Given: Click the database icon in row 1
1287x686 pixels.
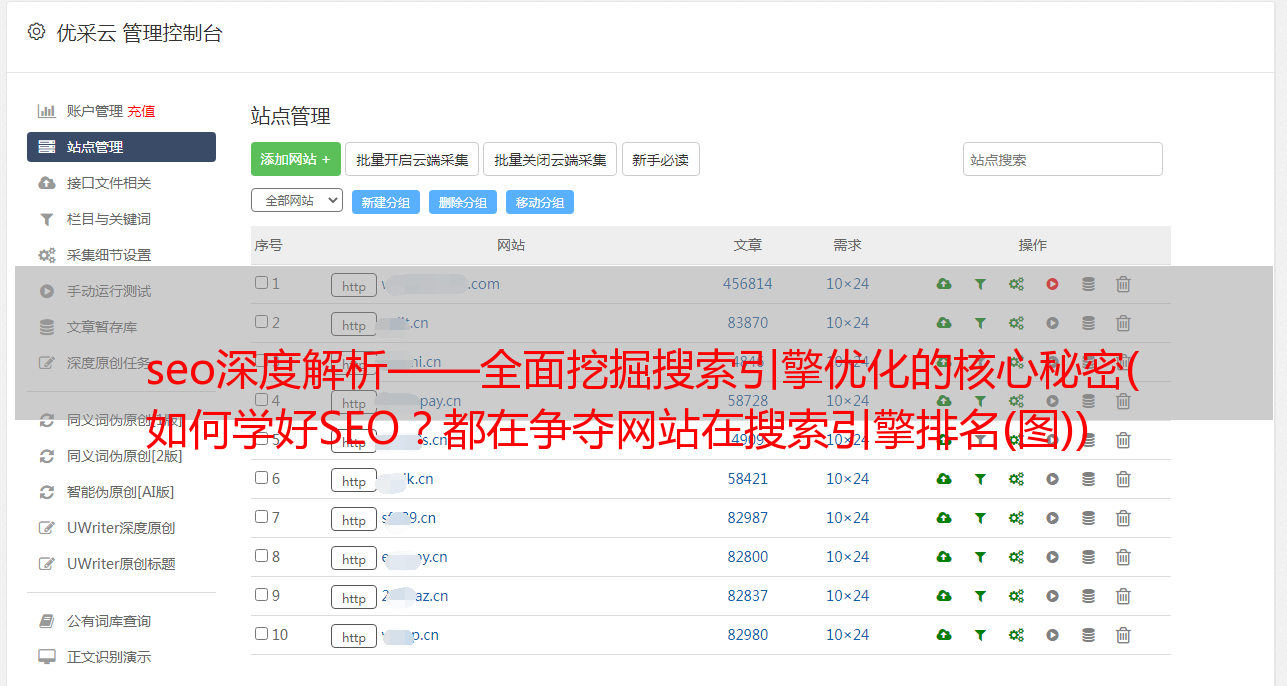Looking at the screenshot, I should click(x=1088, y=284).
